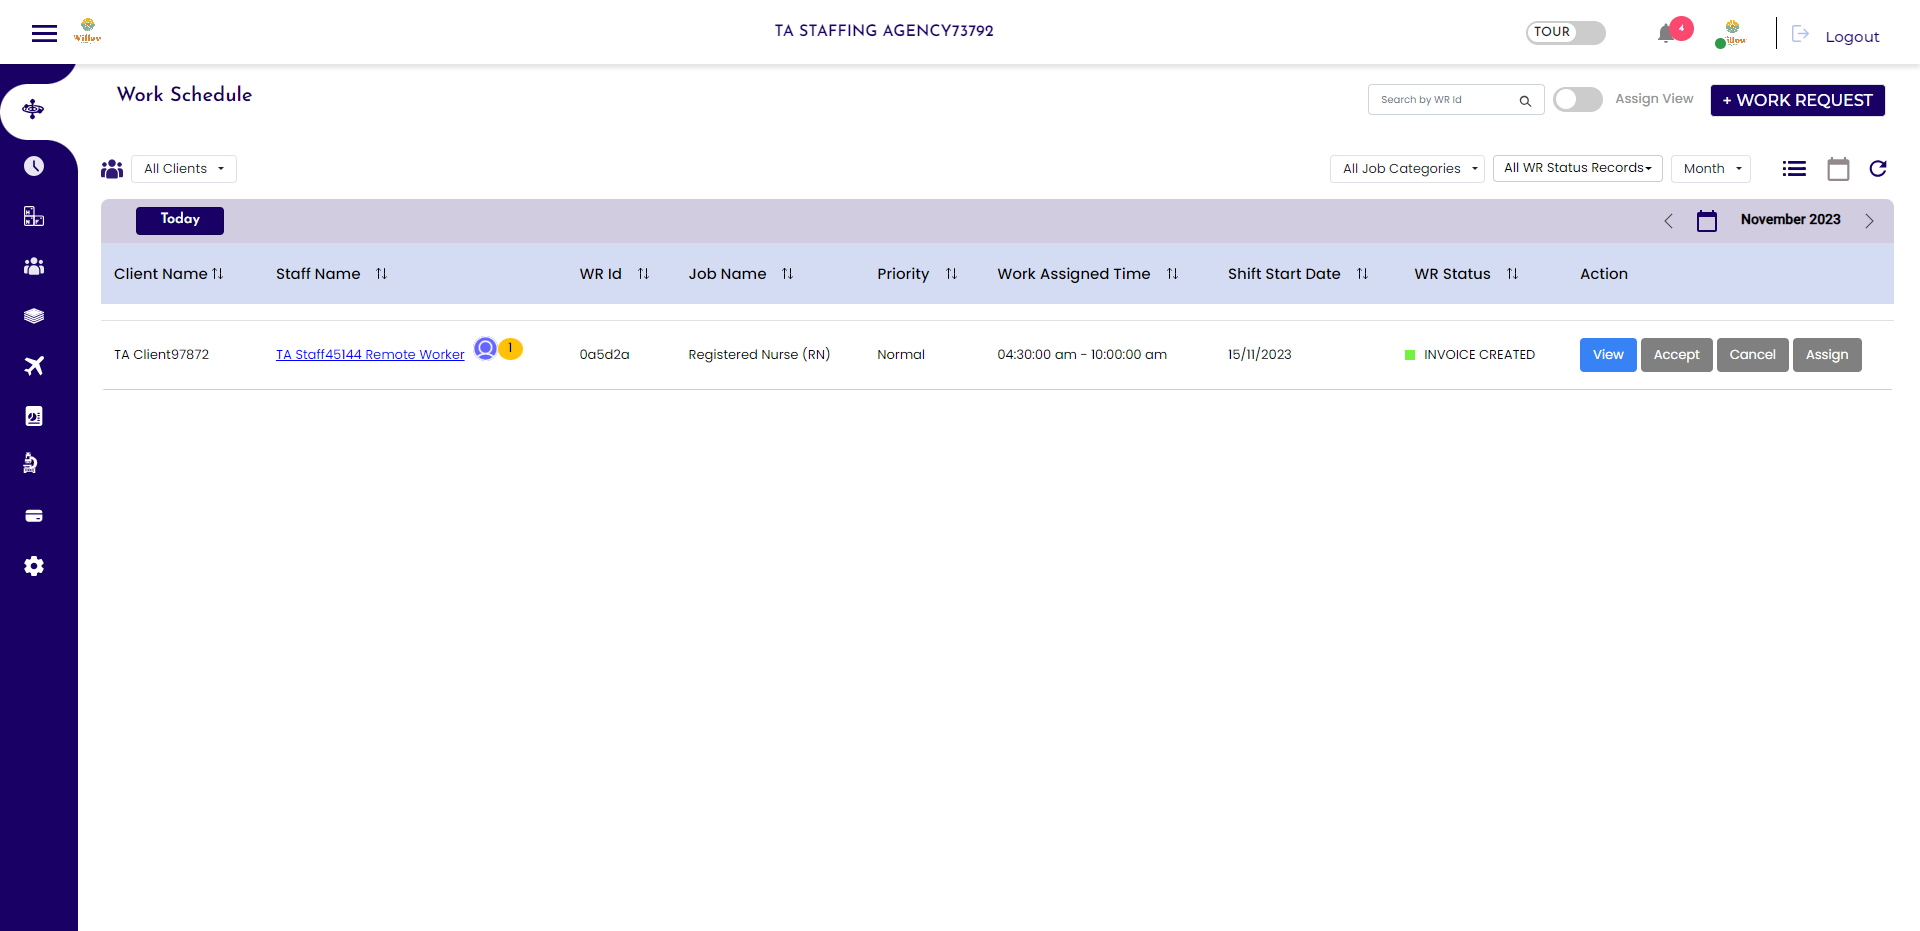The width and height of the screenshot is (1920, 931).
Task: Refresh the schedule with the reload icon
Action: [x=1877, y=168]
